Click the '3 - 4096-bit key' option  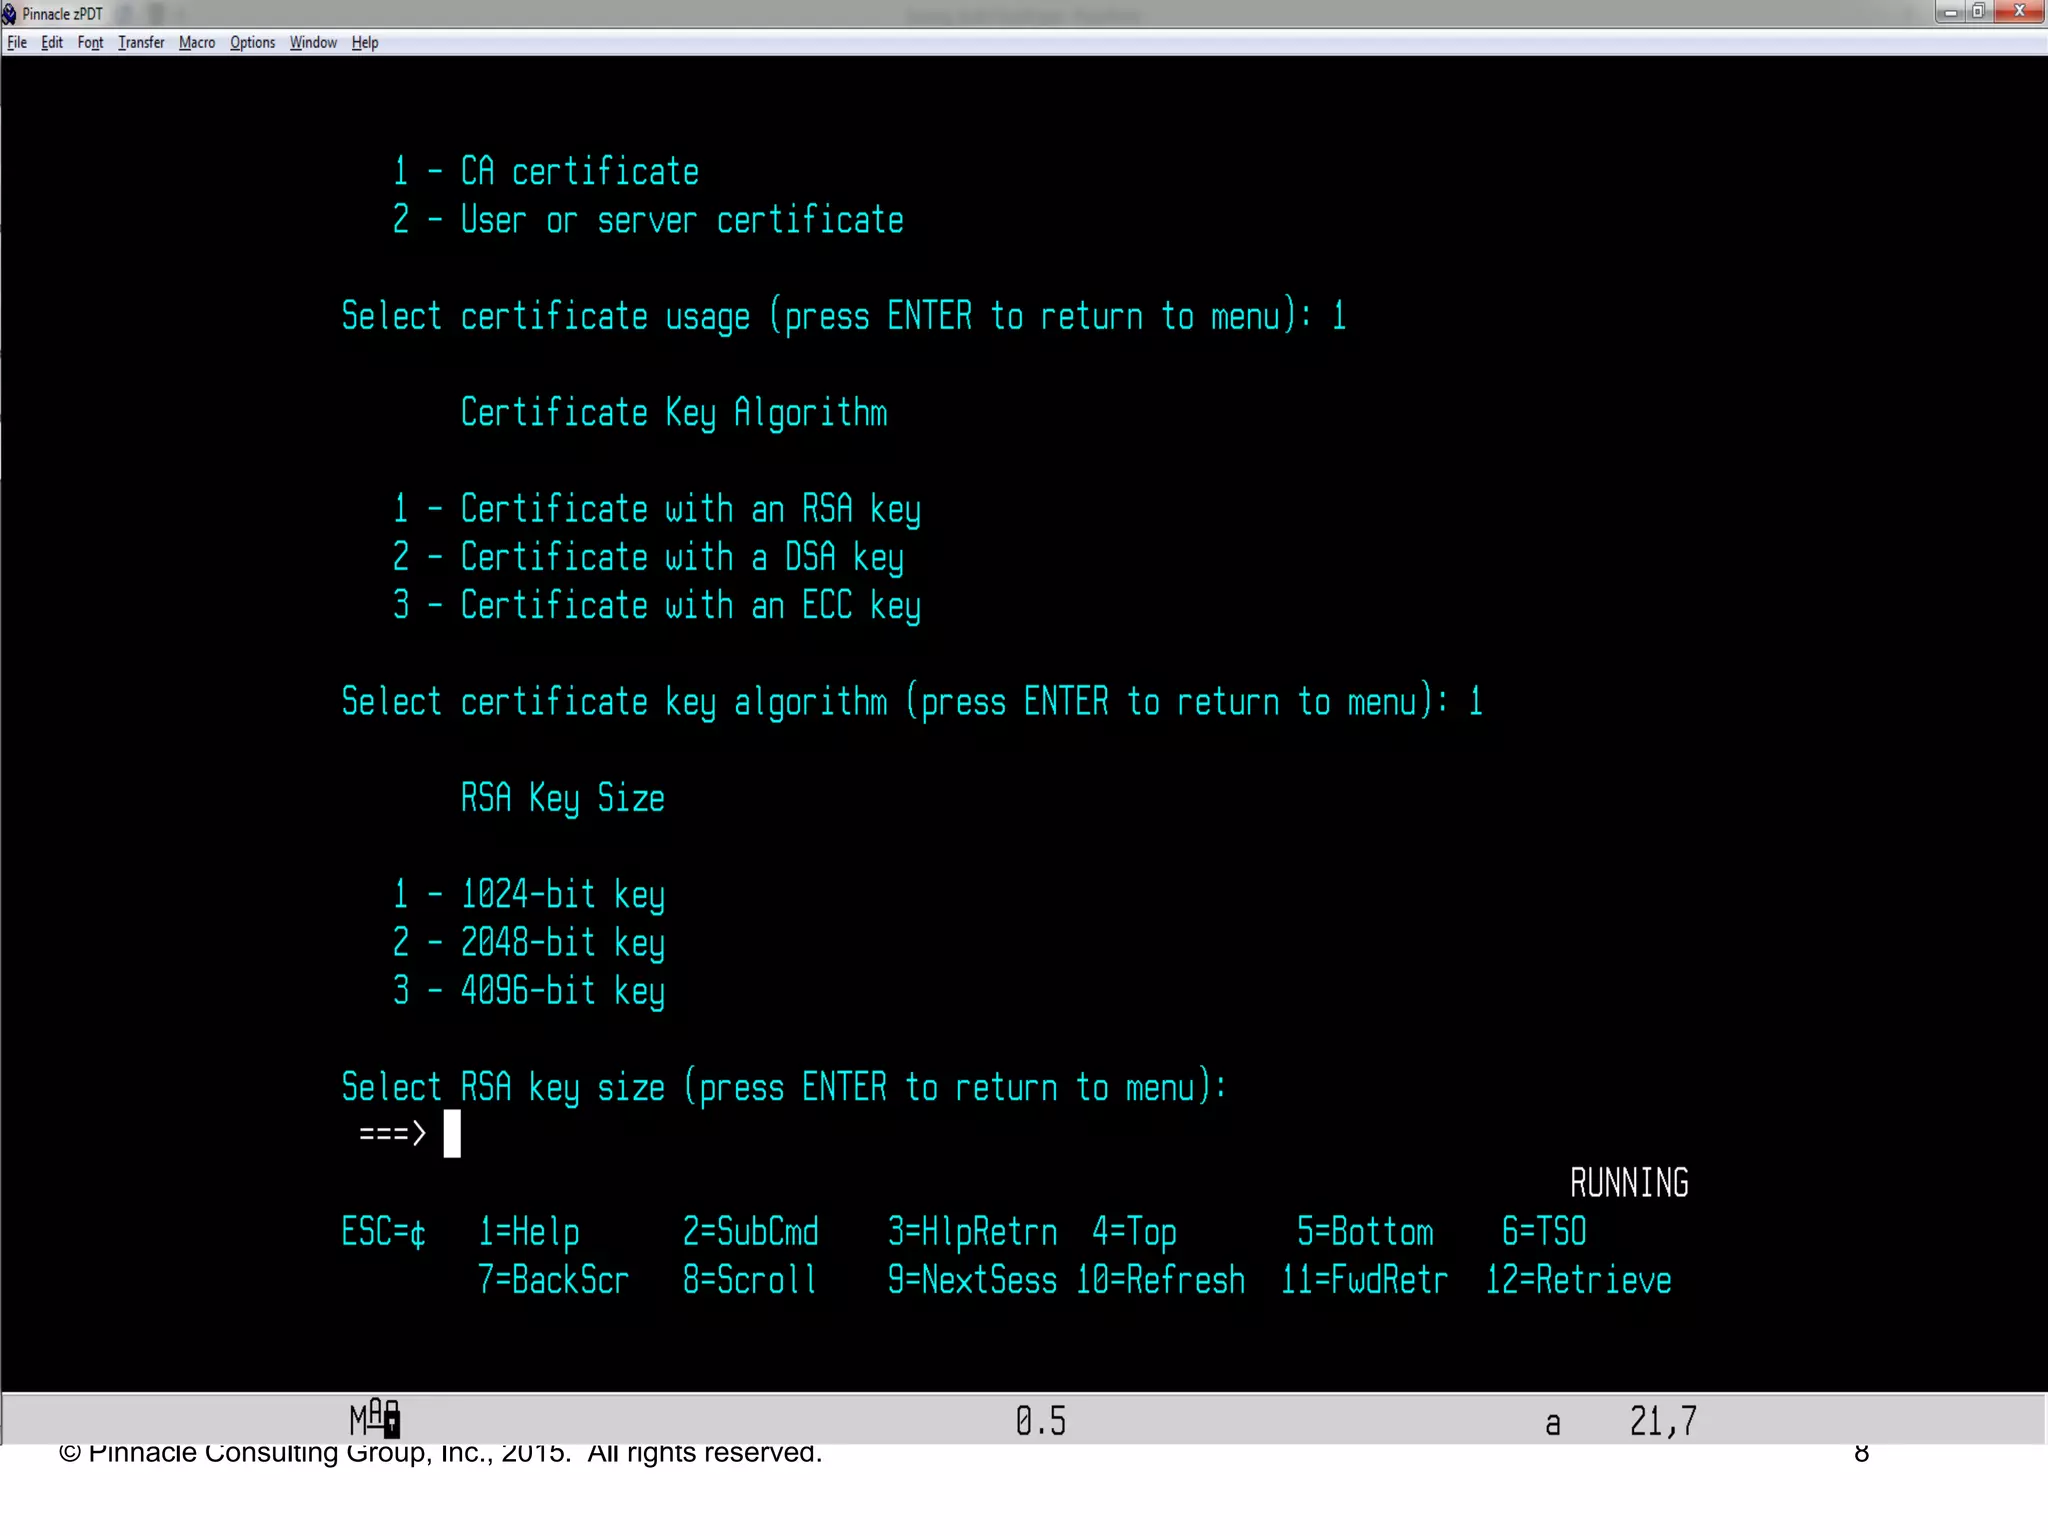529,991
